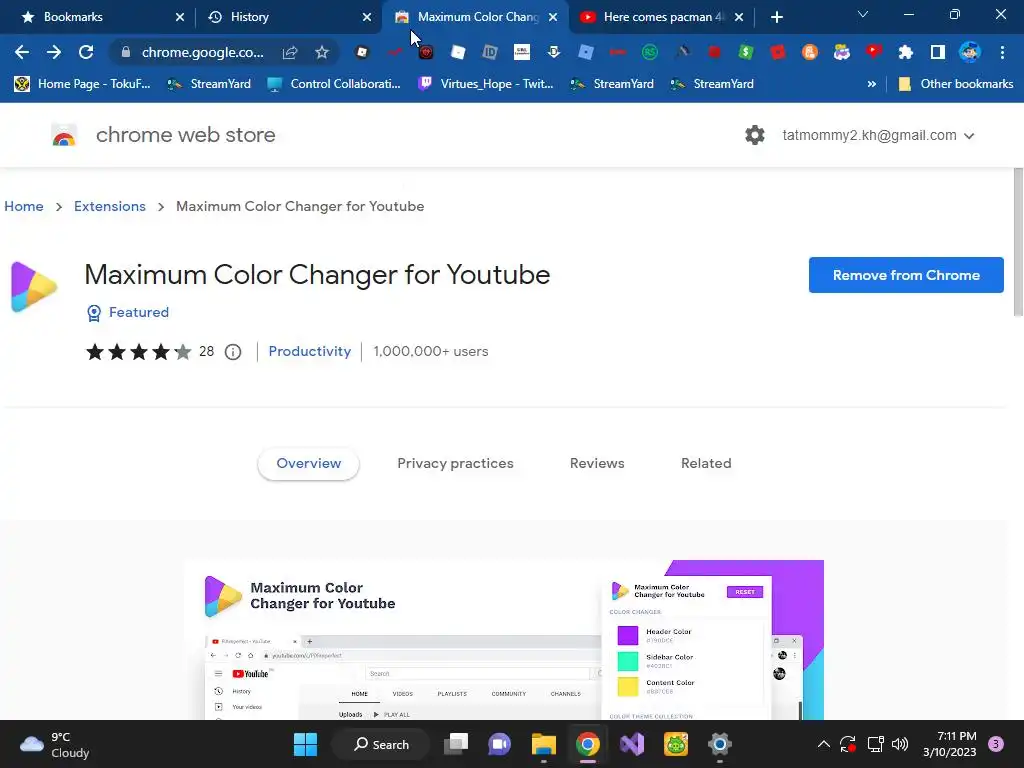1024x768 pixels.
Task: Close the History tab
Action: pos(367,17)
